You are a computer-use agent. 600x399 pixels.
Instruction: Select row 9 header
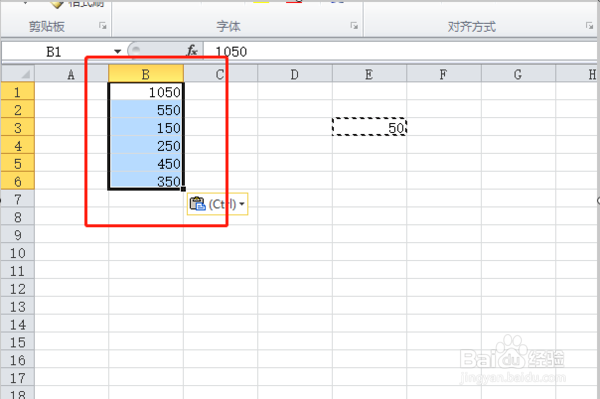click(x=18, y=235)
